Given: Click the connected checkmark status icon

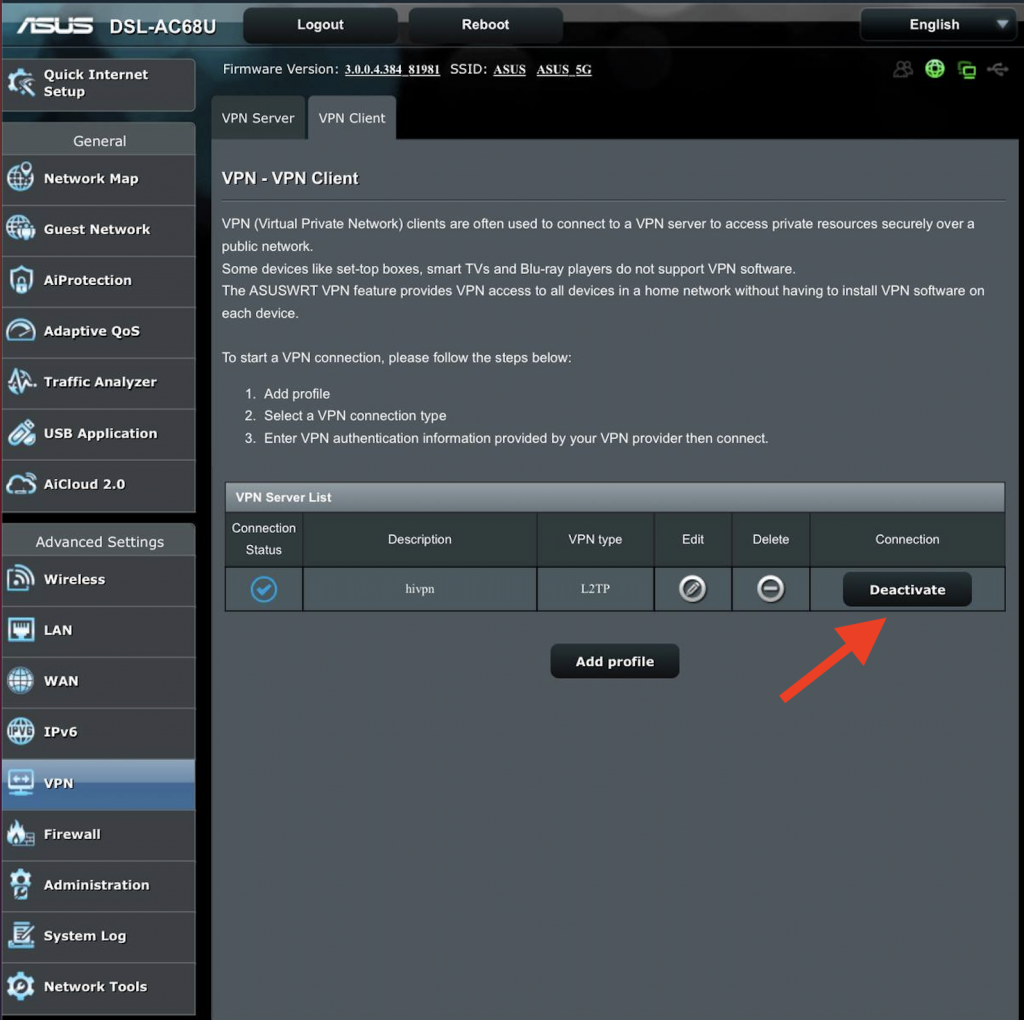Looking at the screenshot, I should pyautogui.click(x=264, y=589).
